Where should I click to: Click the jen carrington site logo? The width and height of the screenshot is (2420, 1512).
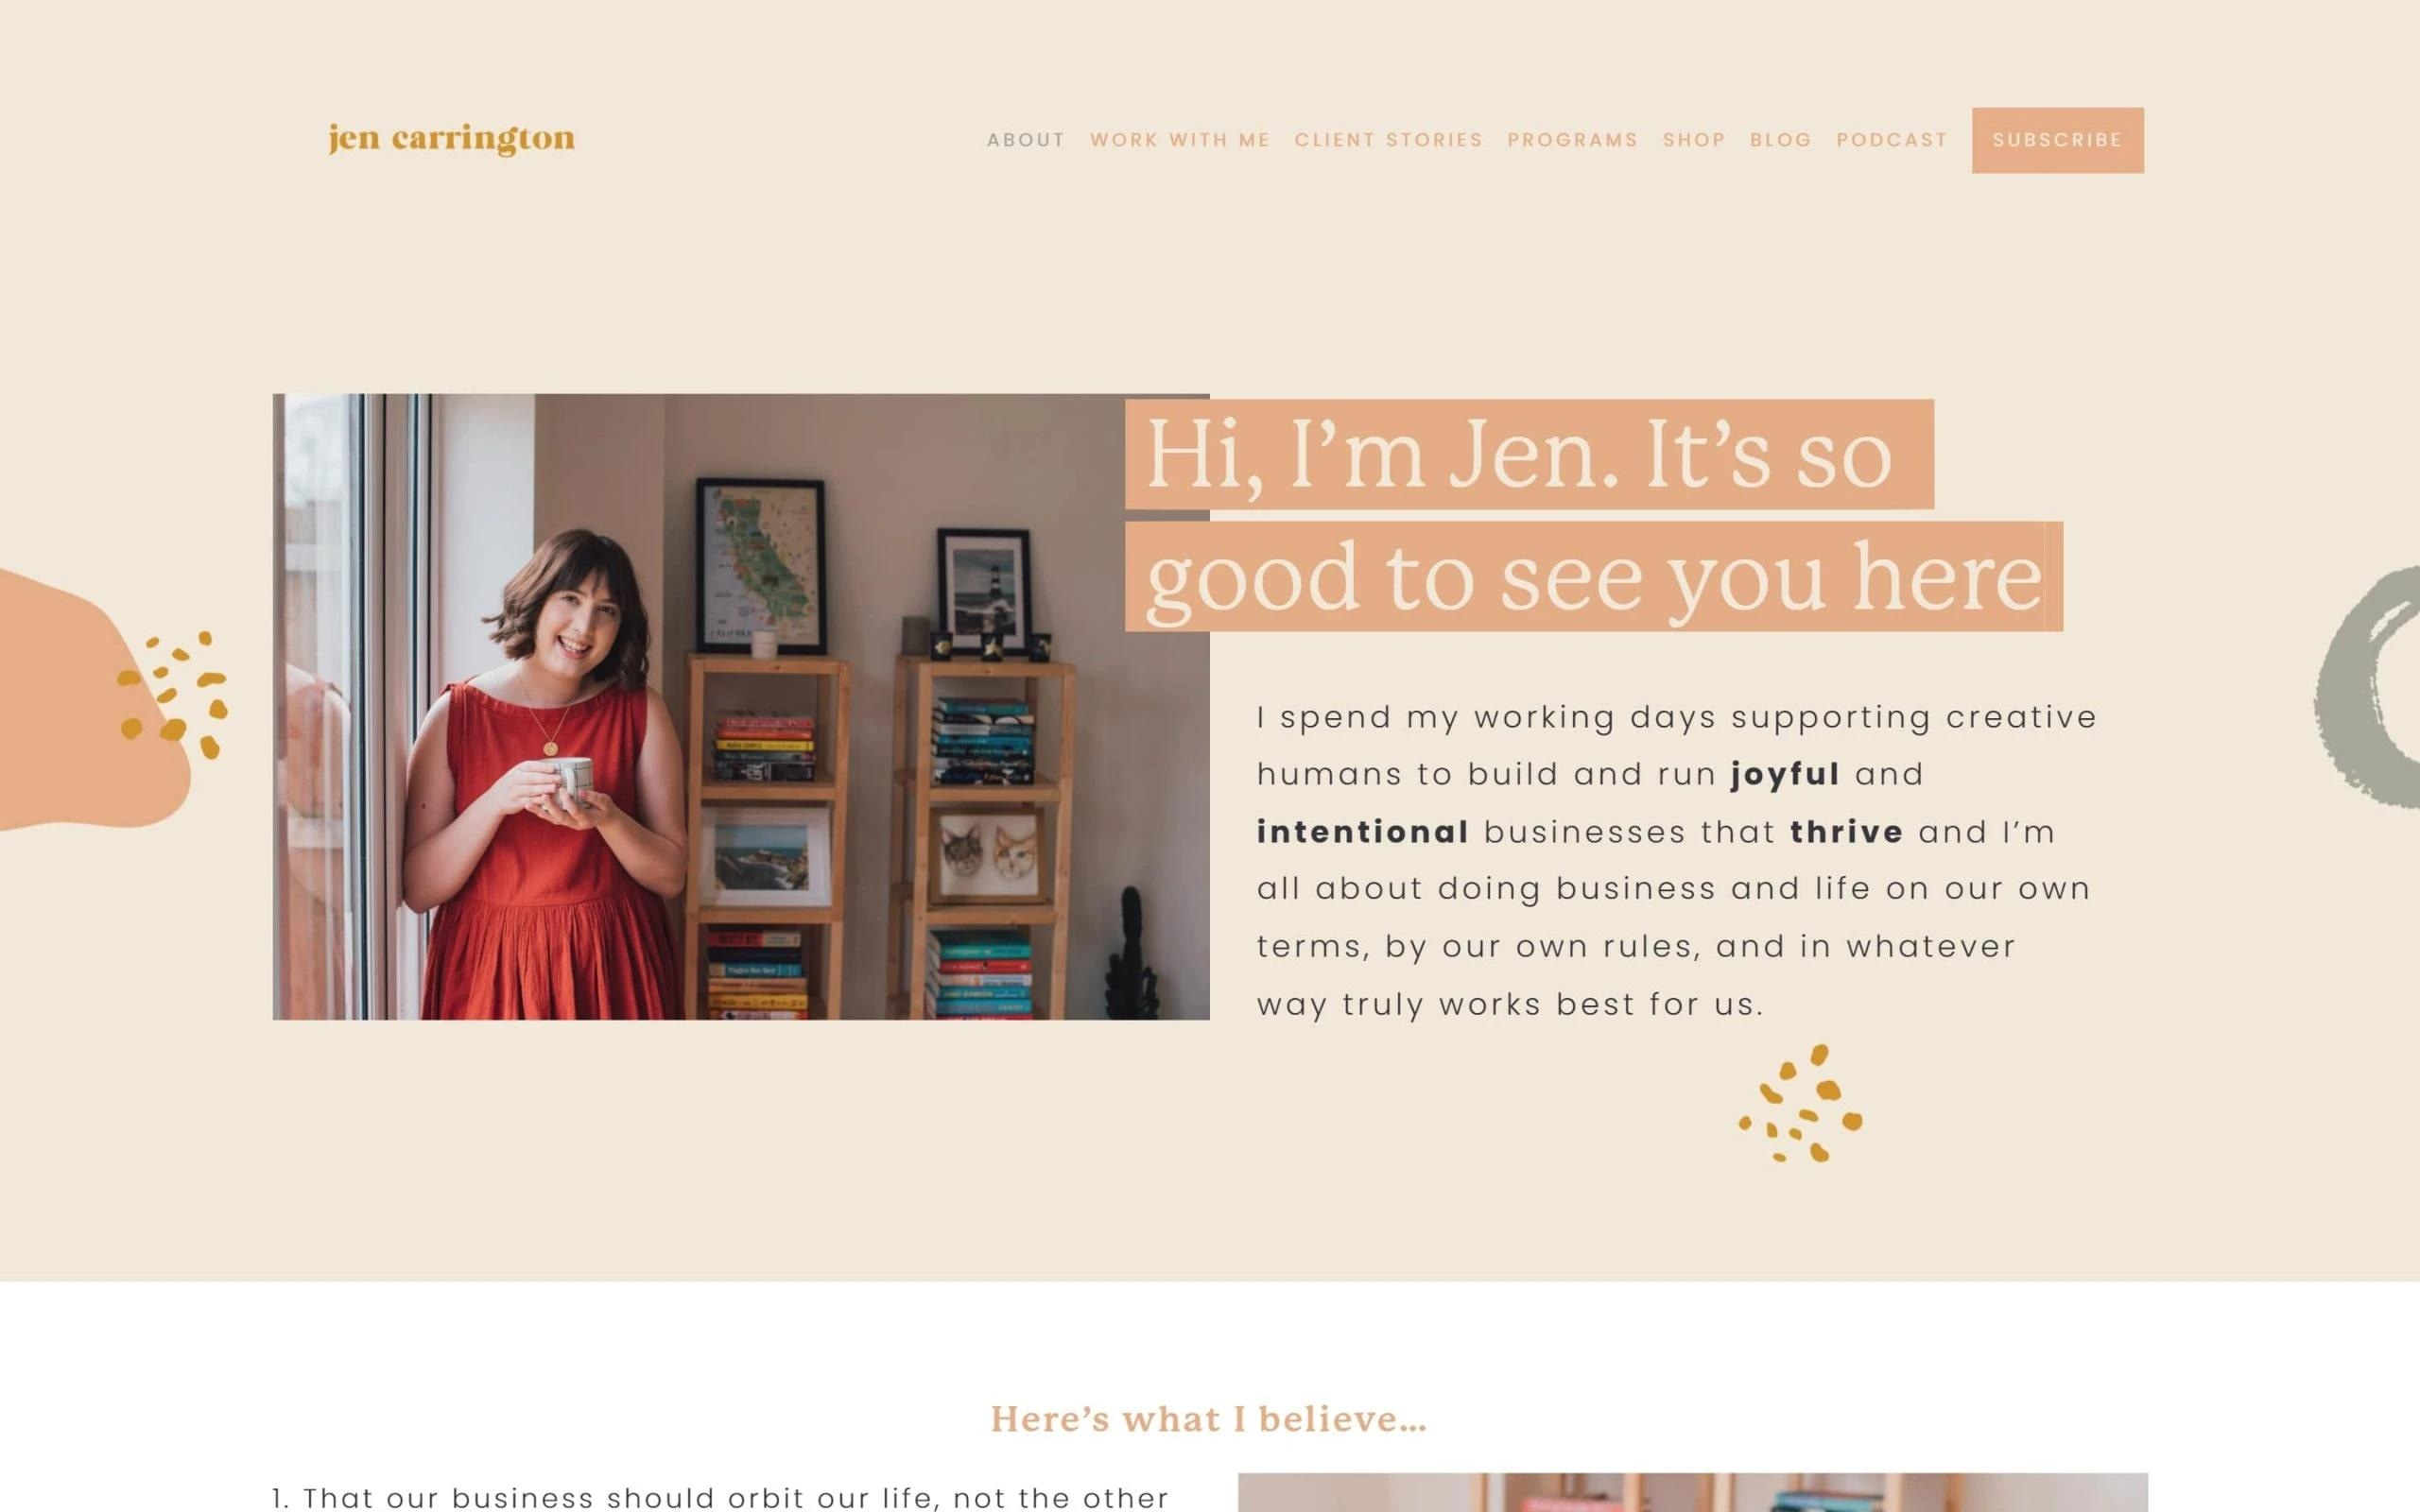tap(452, 139)
